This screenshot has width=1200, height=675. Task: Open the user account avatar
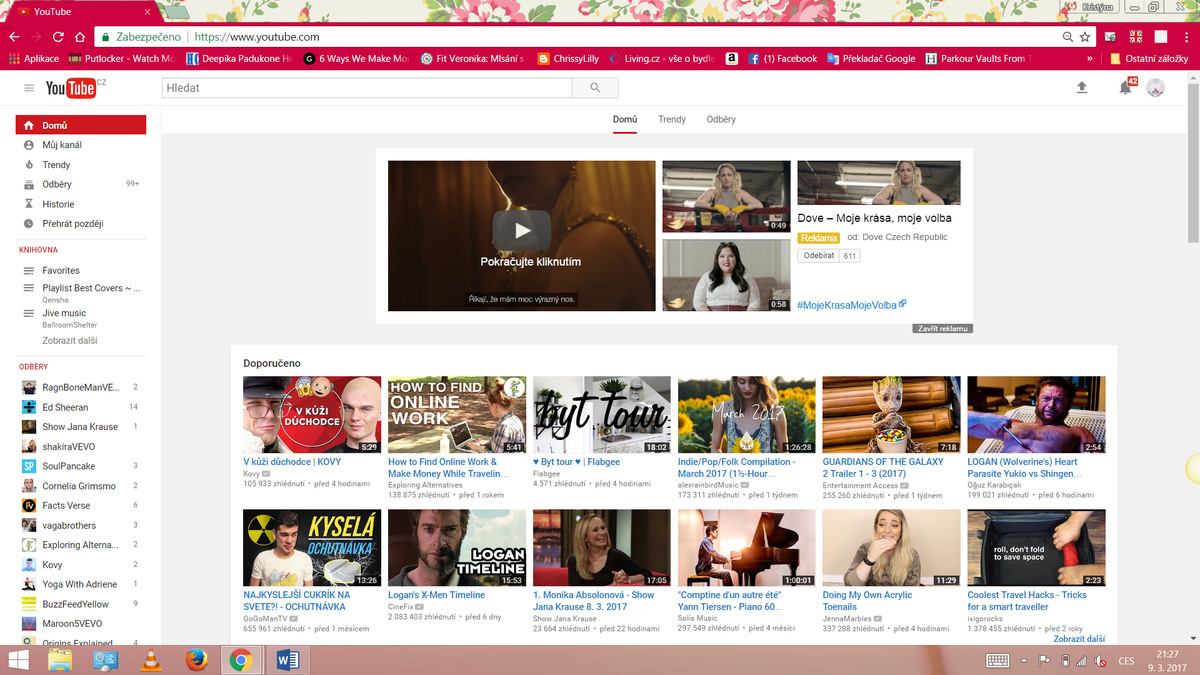(x=1155, y=88)
